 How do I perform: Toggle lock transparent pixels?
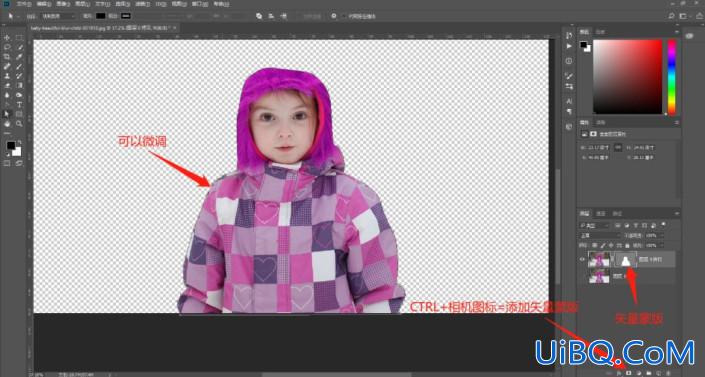[595, 246]
